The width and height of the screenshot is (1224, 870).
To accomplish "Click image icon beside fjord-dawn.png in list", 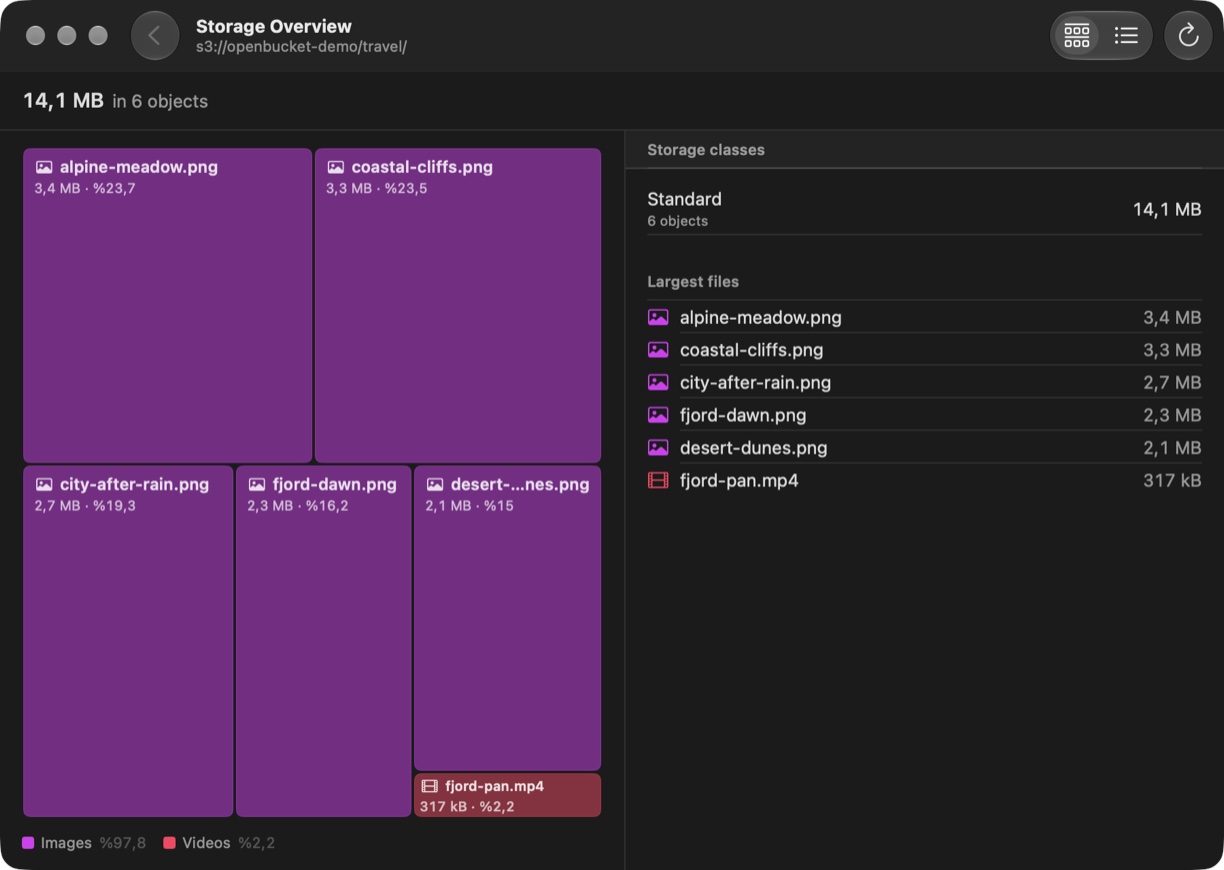I will click(658, 415).
